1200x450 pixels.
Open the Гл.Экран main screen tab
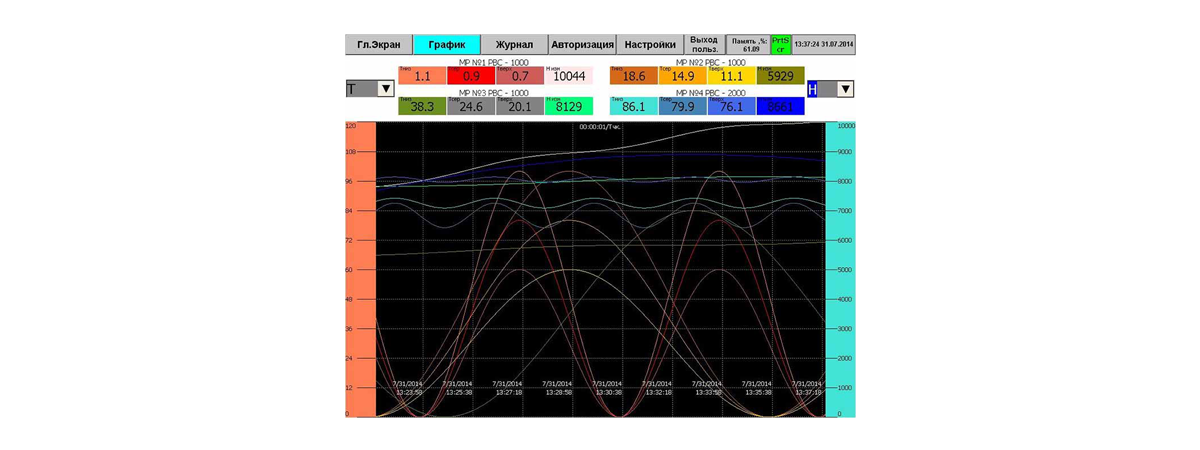pyautogui.click(x=379, y=45)
